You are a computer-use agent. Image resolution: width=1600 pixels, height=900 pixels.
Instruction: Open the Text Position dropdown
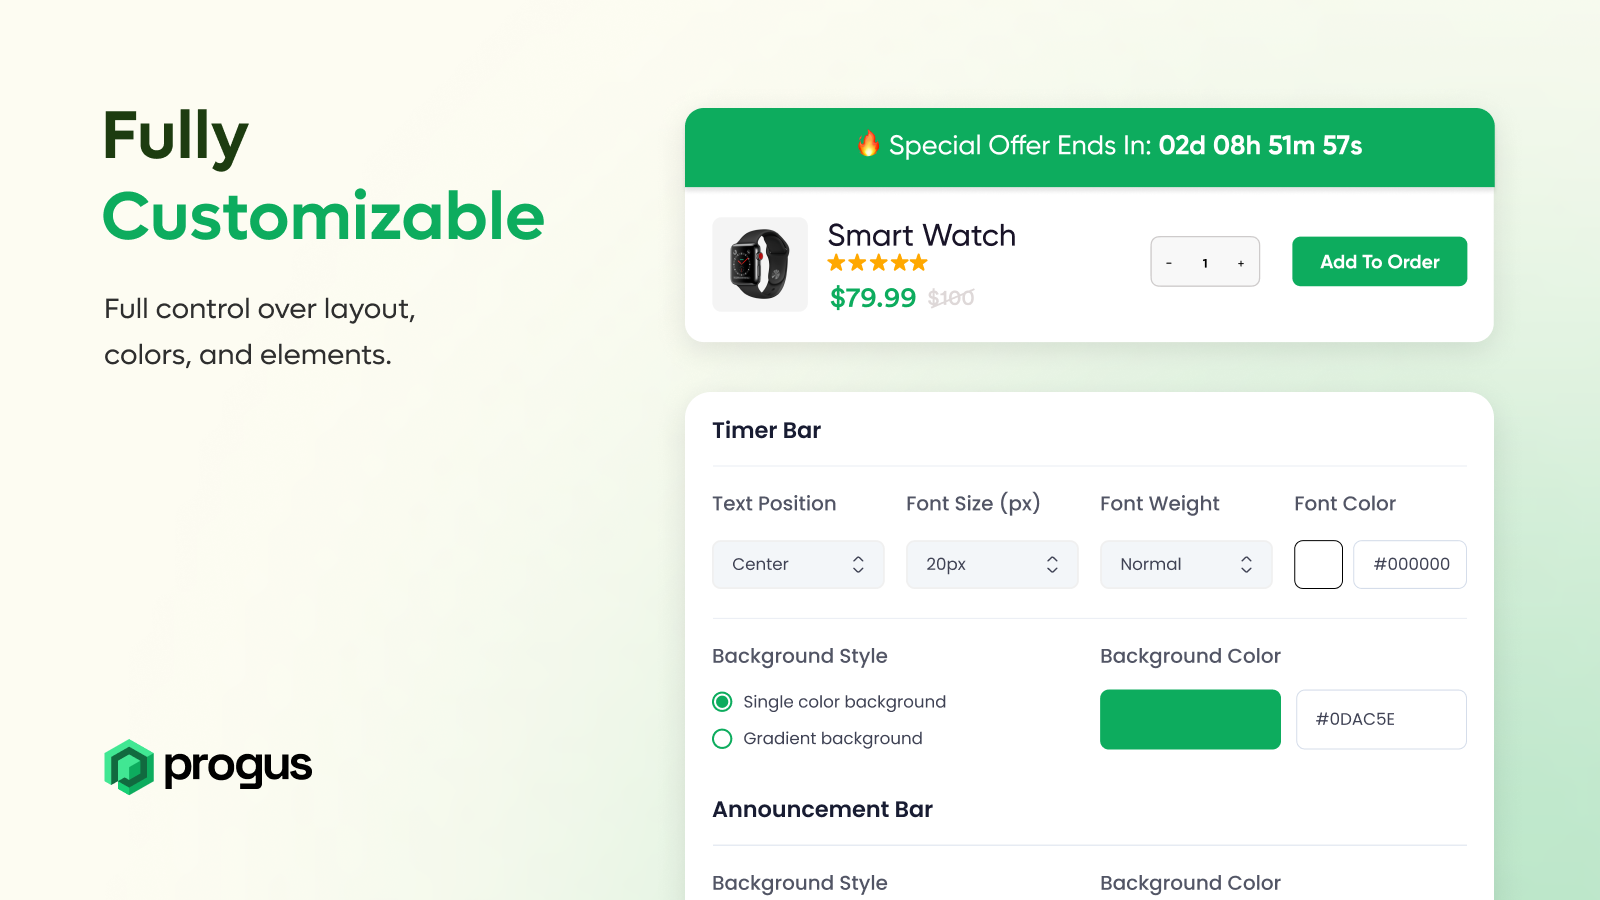click(x=798, y=564)
